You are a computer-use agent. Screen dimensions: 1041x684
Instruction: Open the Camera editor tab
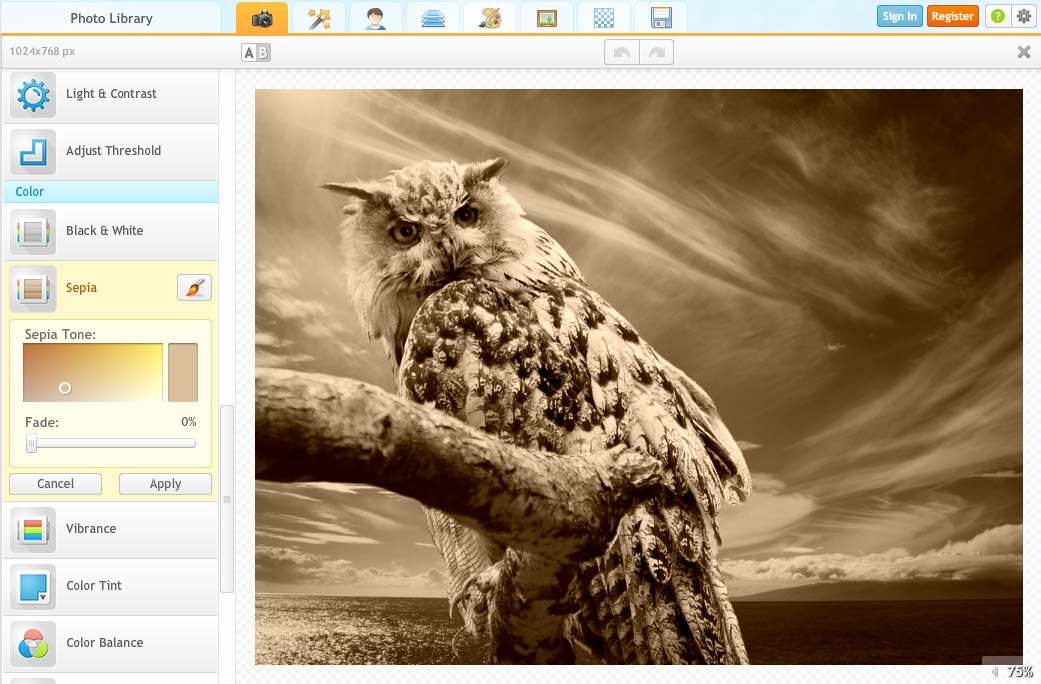[x=261, y=17]
